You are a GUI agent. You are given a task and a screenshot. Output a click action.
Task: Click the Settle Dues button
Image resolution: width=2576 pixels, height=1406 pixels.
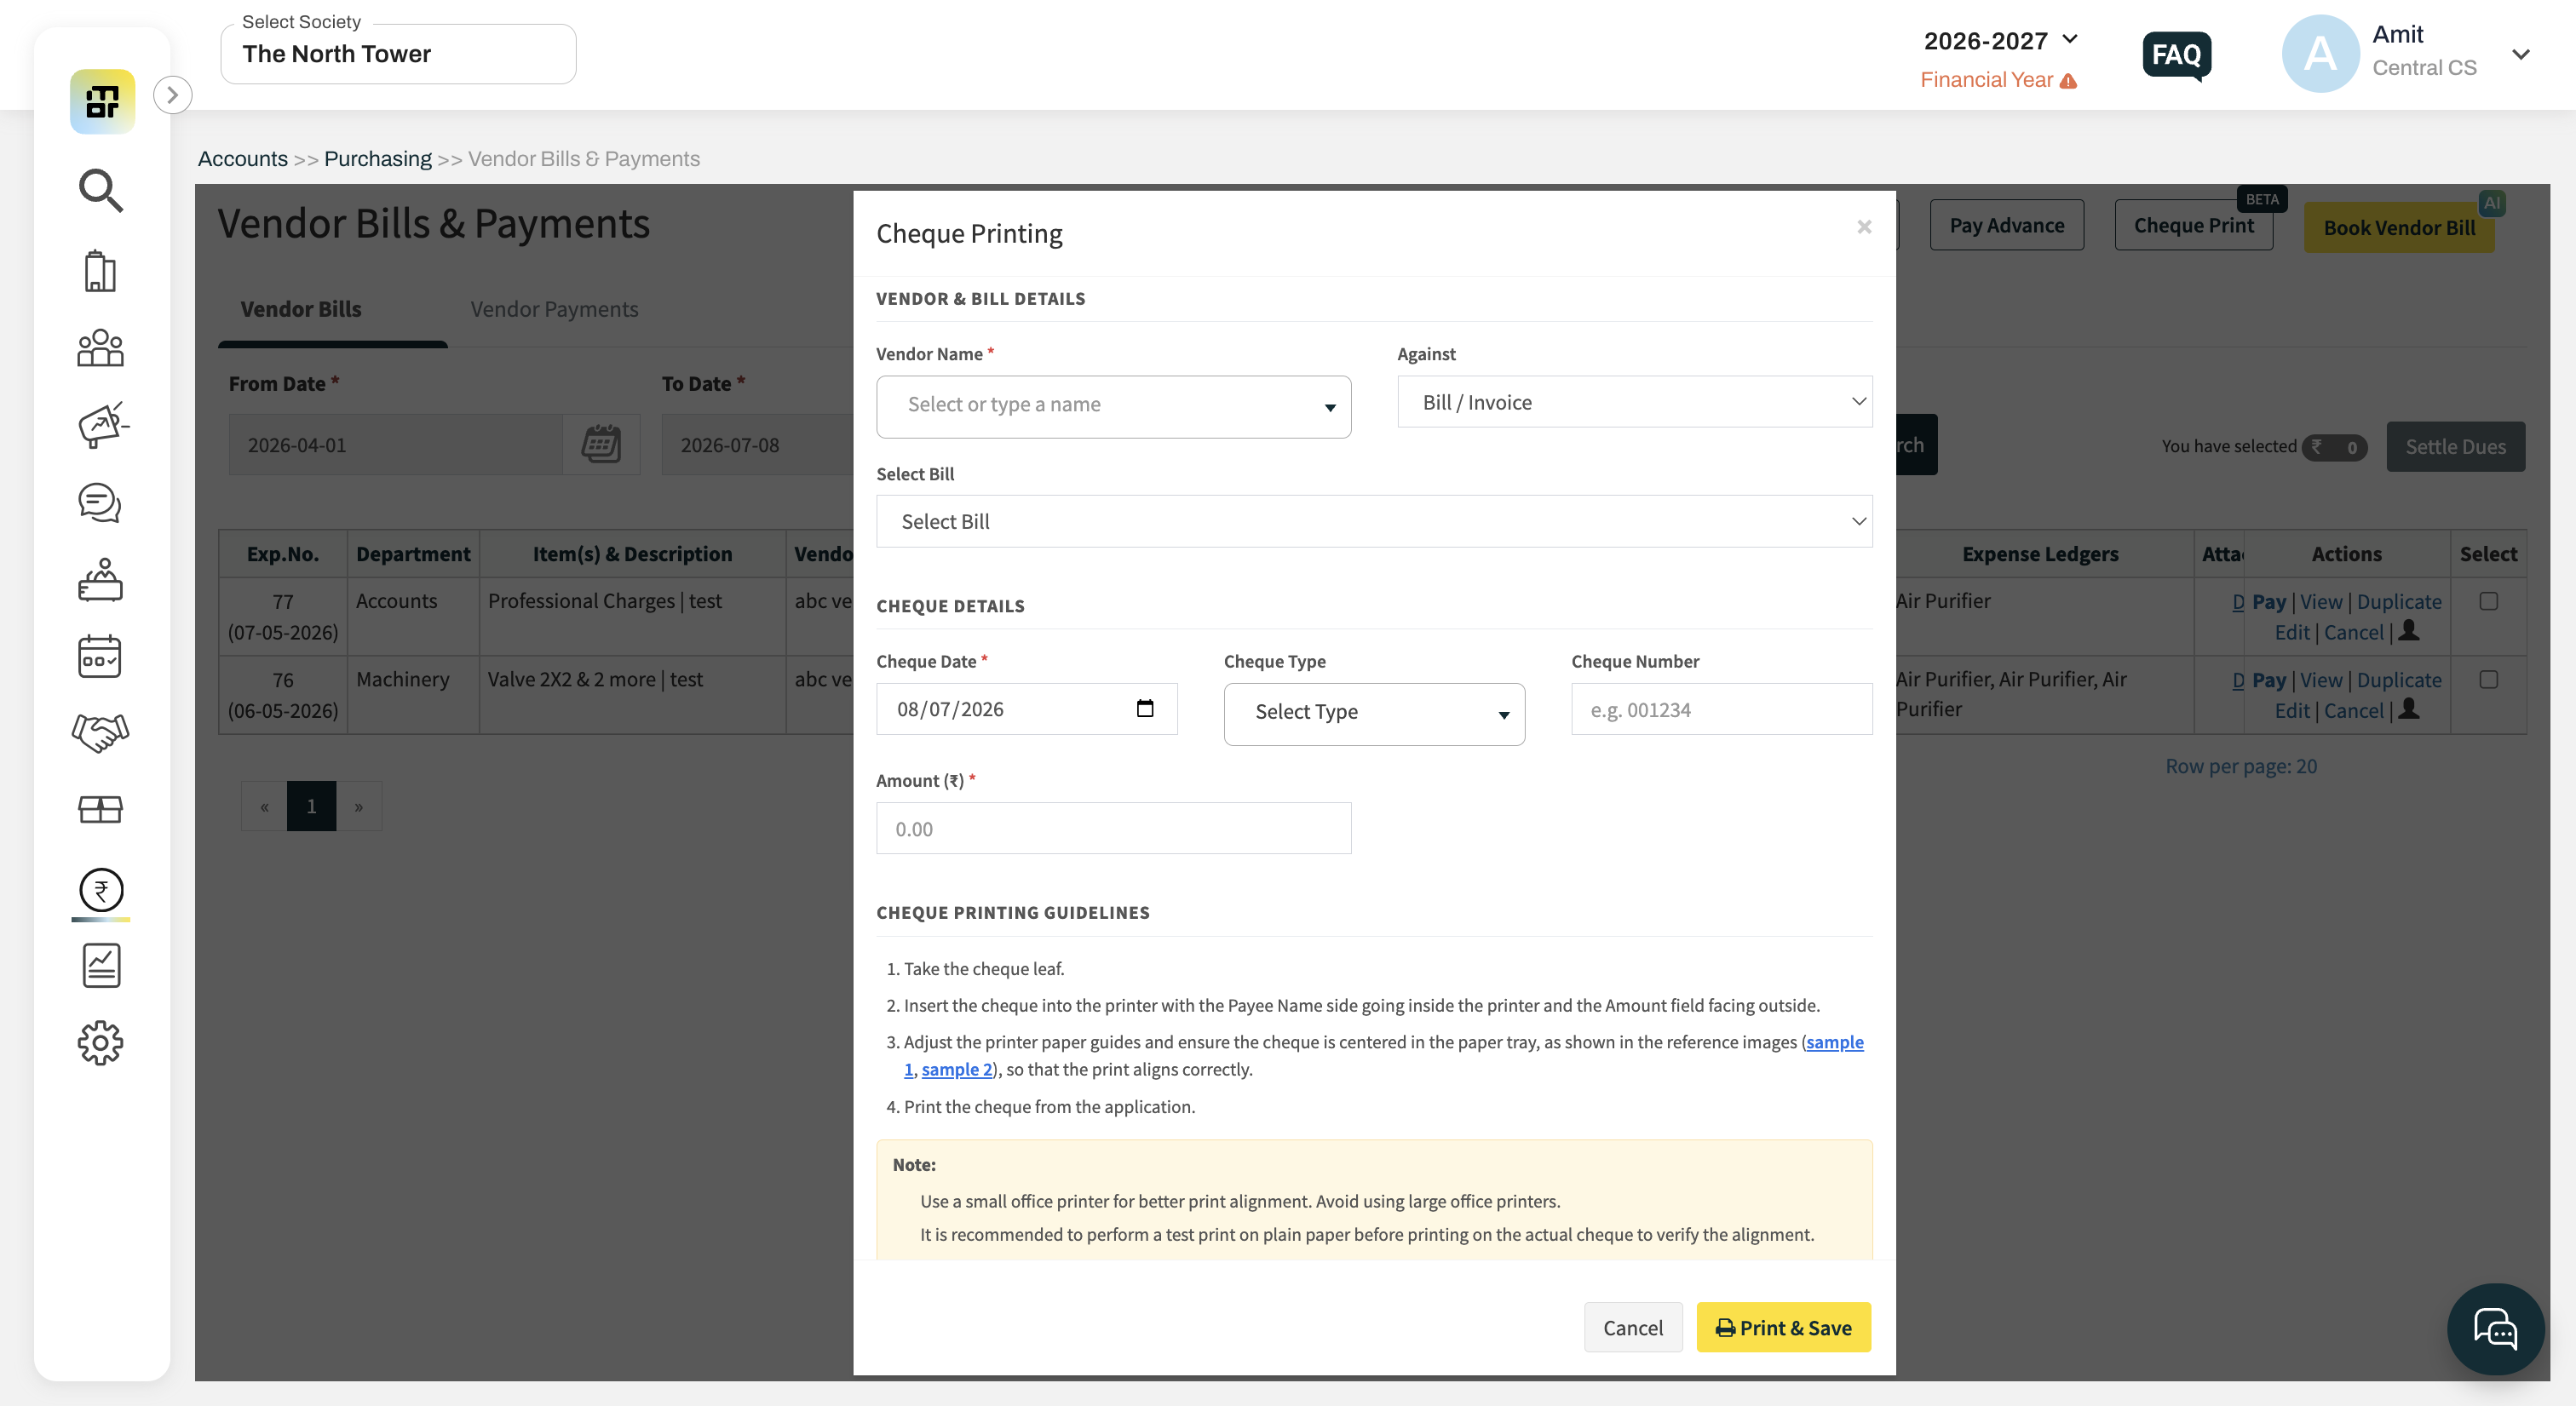tap(2455, 446)
